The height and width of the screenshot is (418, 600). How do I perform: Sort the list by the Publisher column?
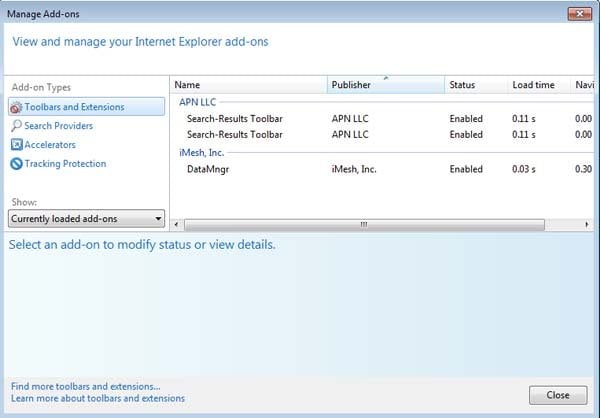point(386,85)
